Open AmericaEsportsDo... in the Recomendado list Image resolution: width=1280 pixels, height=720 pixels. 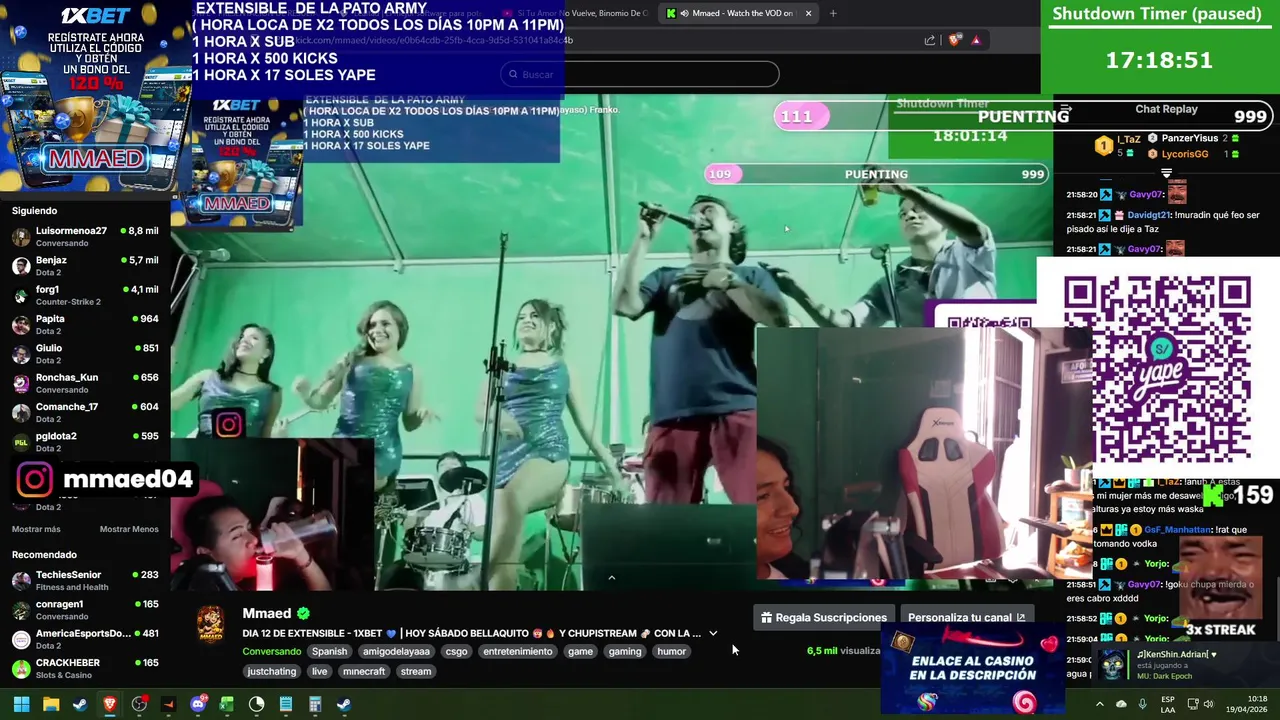tap(85, 639)
